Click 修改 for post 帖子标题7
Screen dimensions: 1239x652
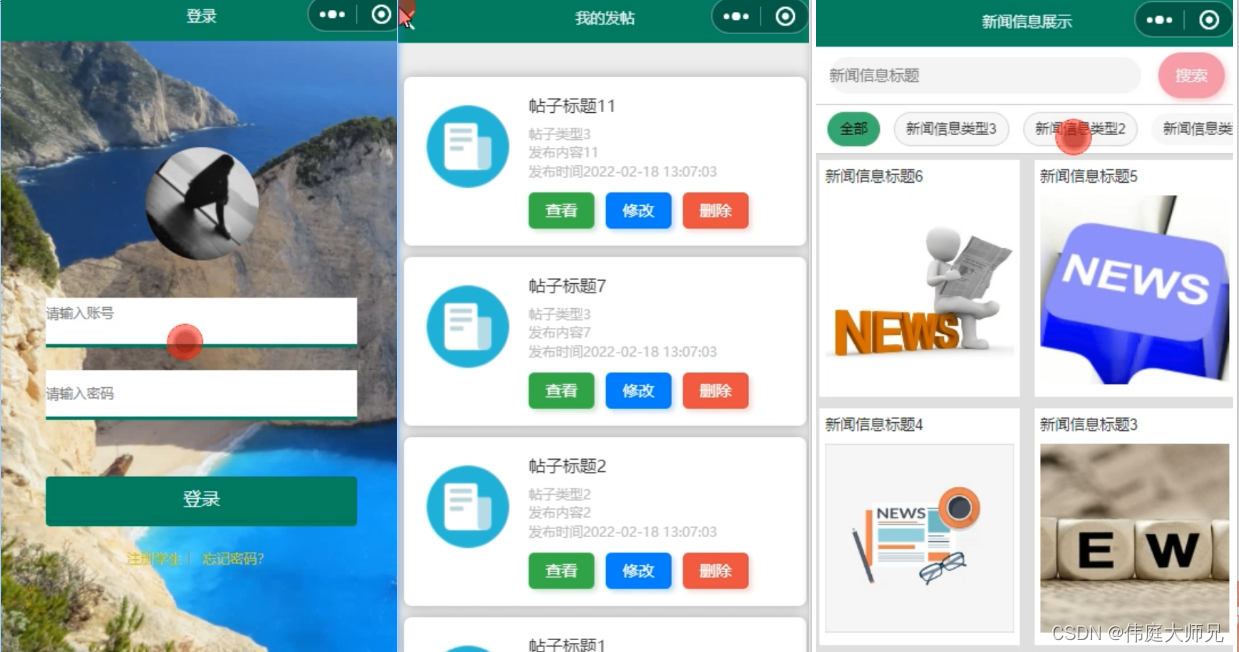pyautogui.click(x=638, y=391)
